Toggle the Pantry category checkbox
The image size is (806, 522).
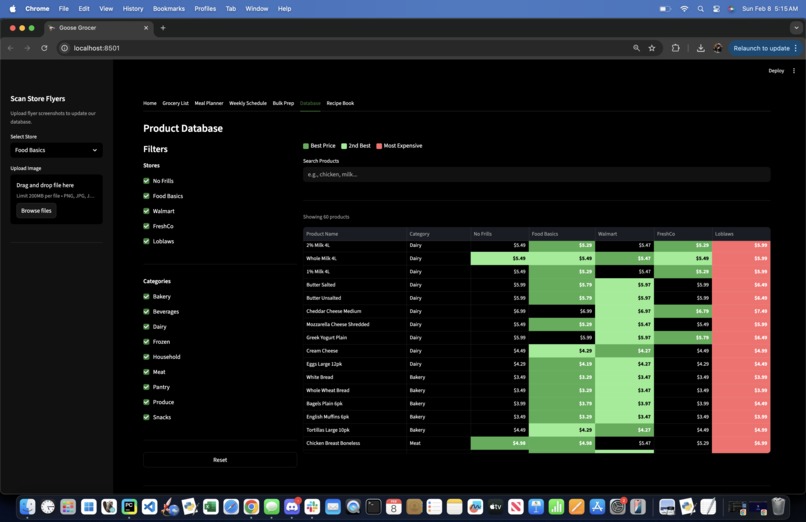[146, 387]
